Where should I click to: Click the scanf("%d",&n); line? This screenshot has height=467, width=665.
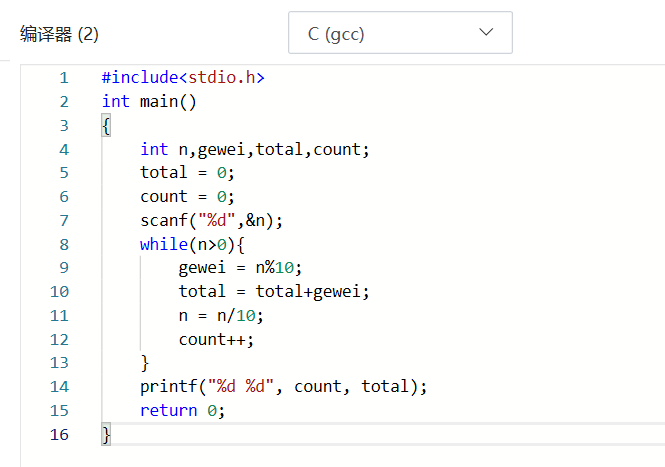pyautogui.click(x=211, y=221)
